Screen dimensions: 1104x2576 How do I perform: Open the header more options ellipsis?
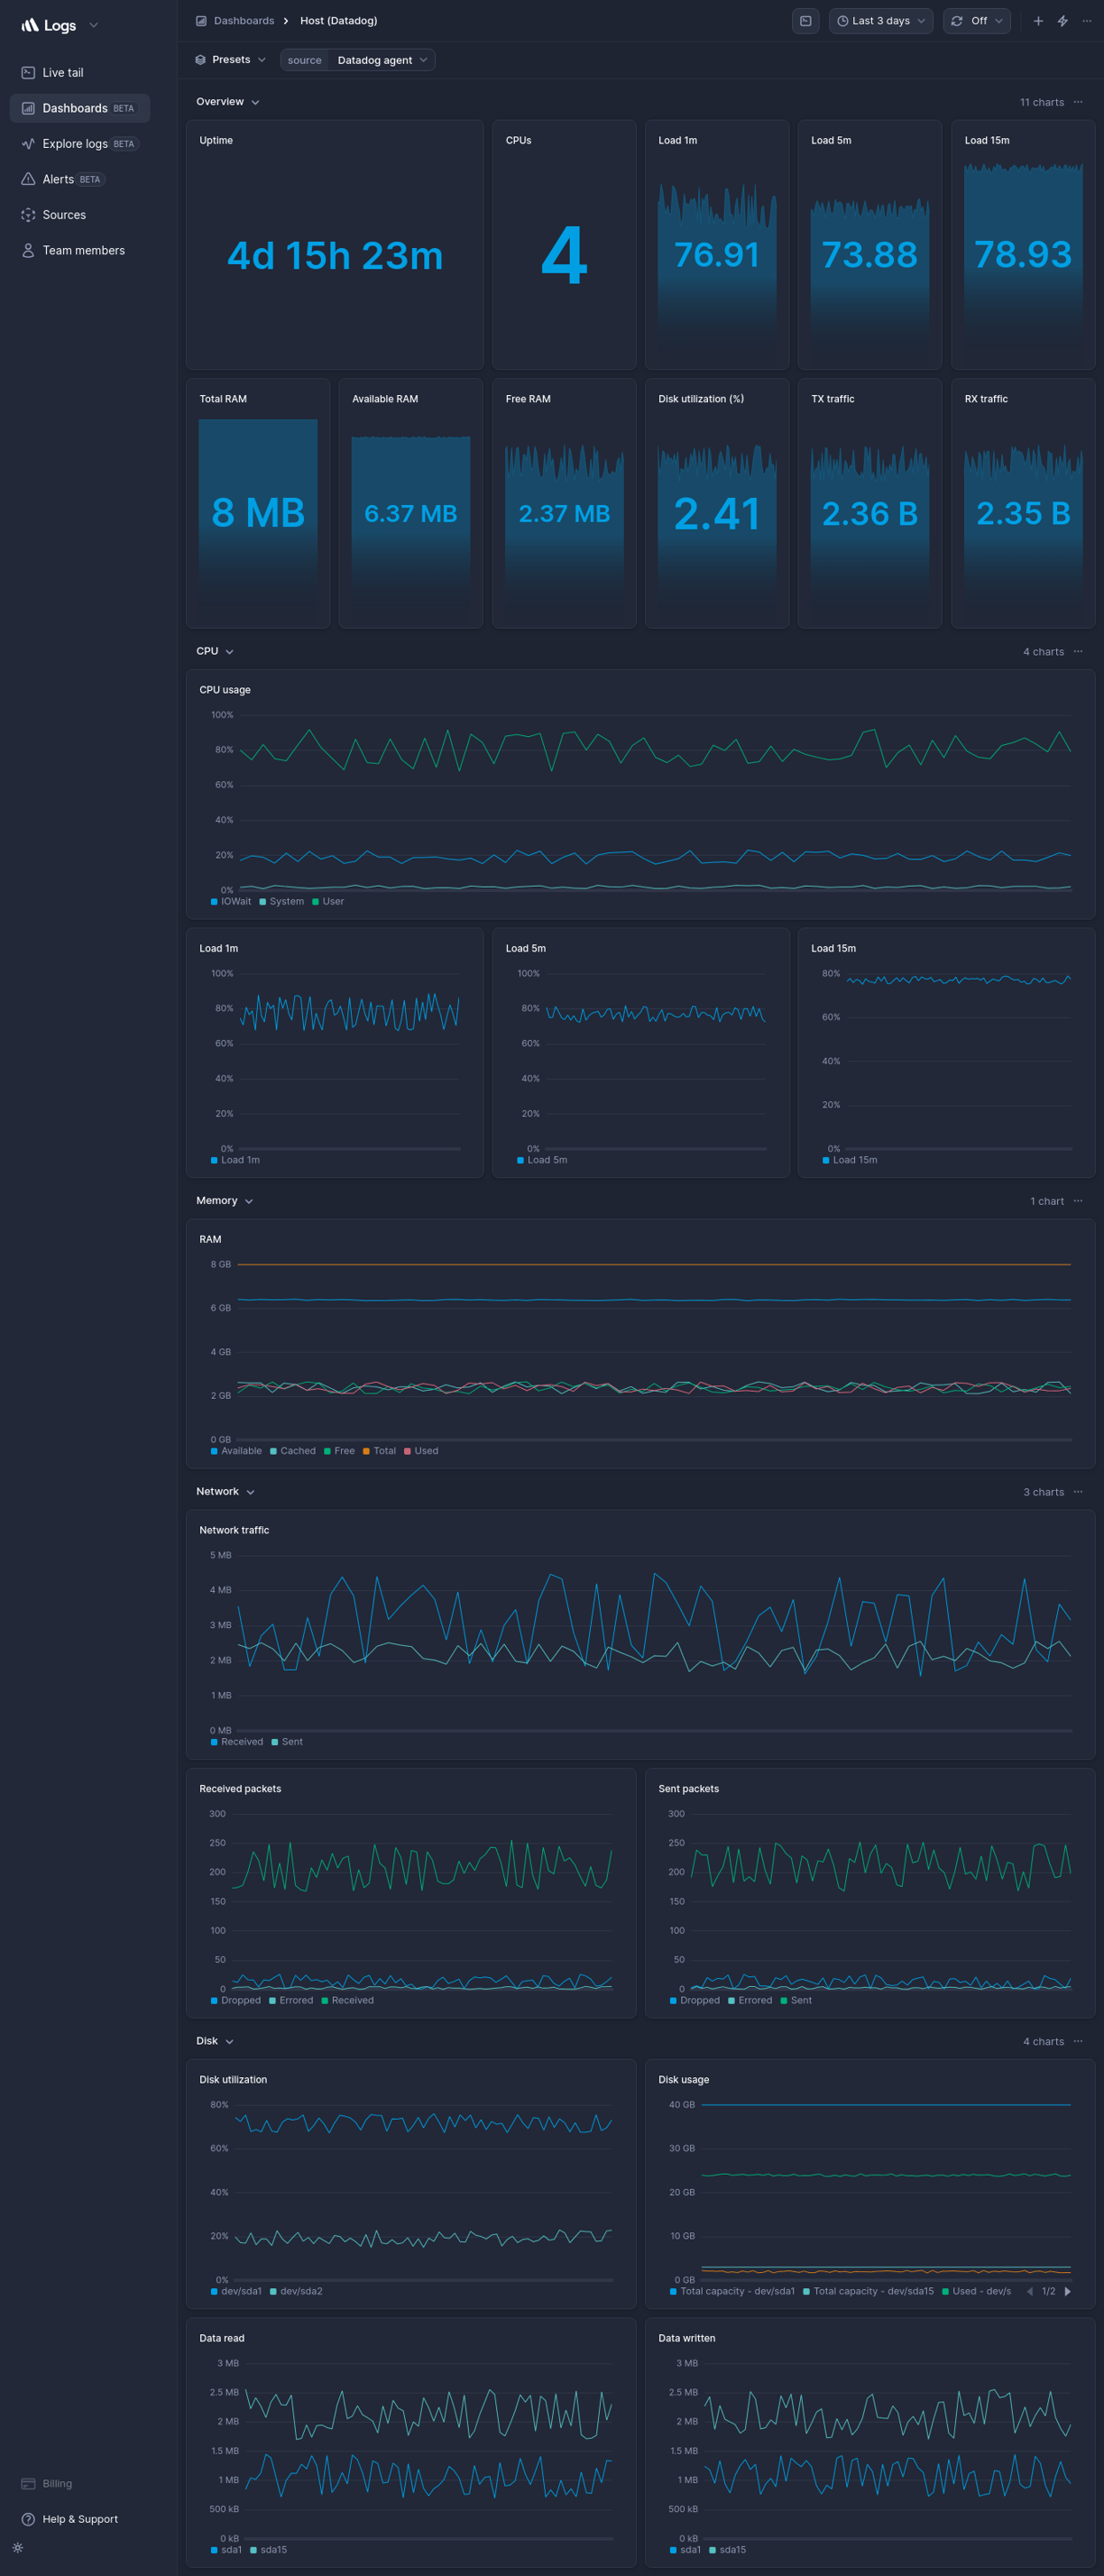pyautogui.click(x=1086, y=21)
